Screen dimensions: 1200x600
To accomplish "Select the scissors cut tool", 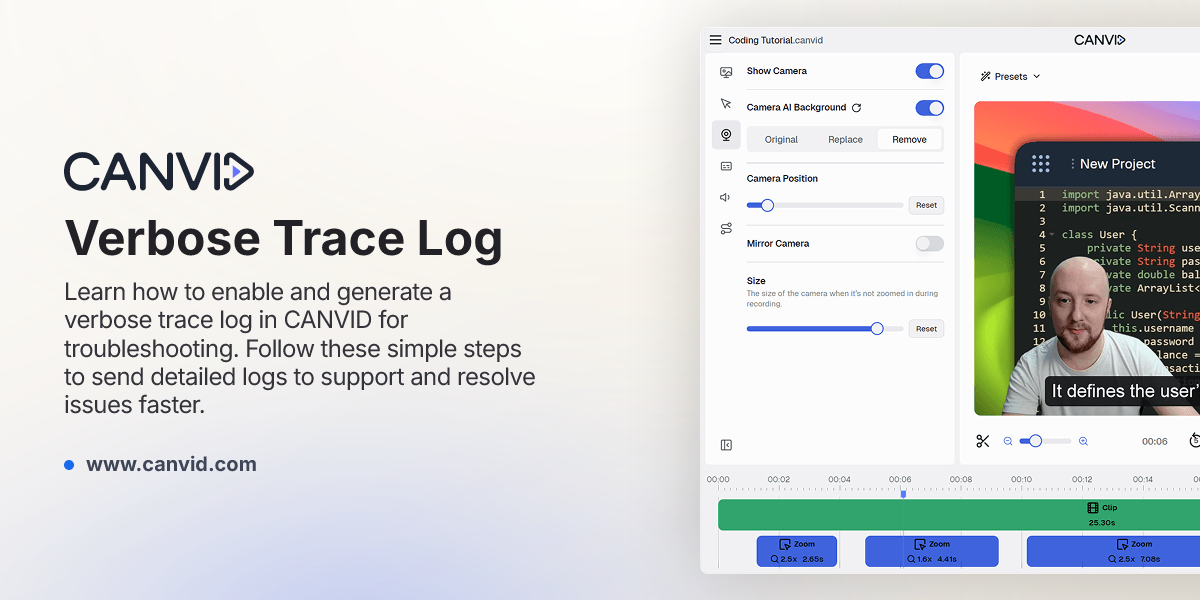I will 983,441.
